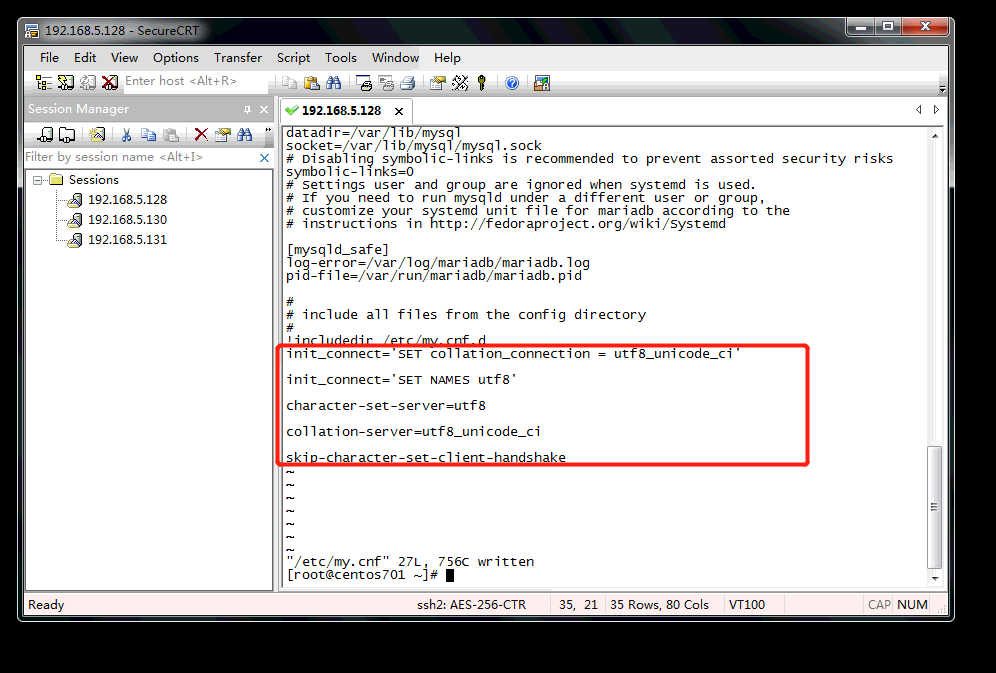Viewport: 996px width, 673px height.
Task: Open the Transfer menu
Action: click(x=238, y=58)
